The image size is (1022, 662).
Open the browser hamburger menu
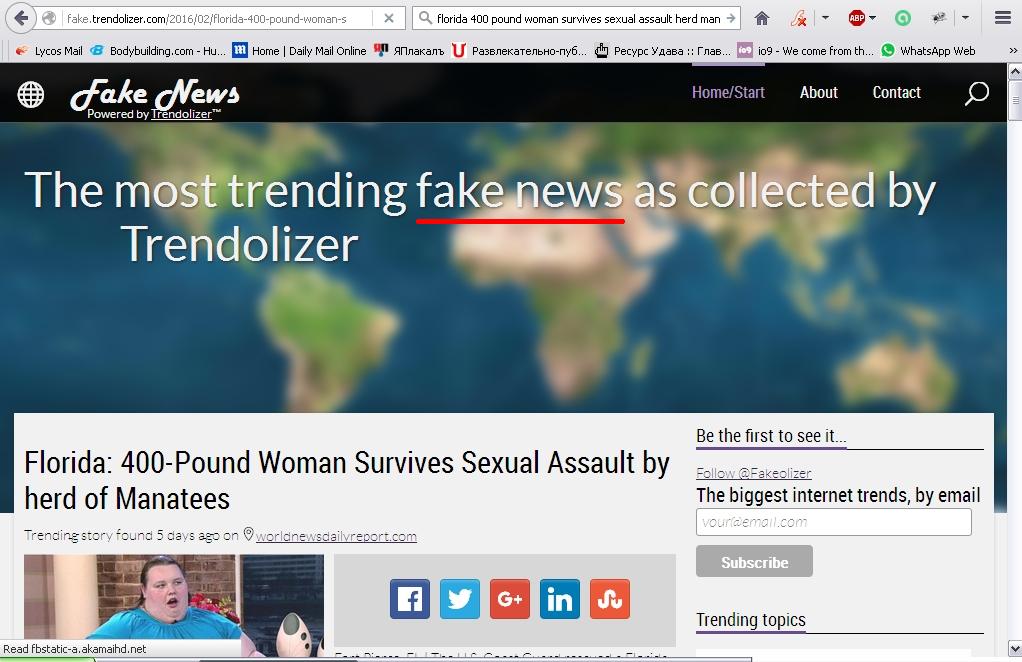[x=1002, y=18]
